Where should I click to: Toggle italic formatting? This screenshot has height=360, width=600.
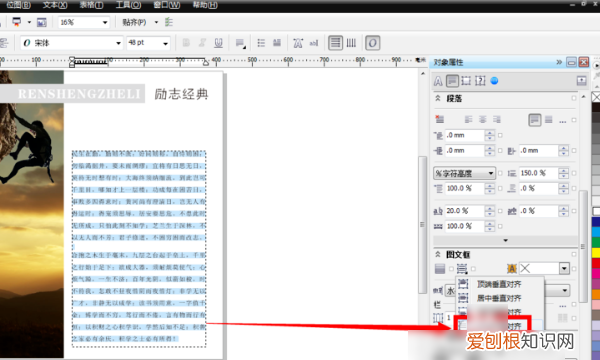pos(202,43)
